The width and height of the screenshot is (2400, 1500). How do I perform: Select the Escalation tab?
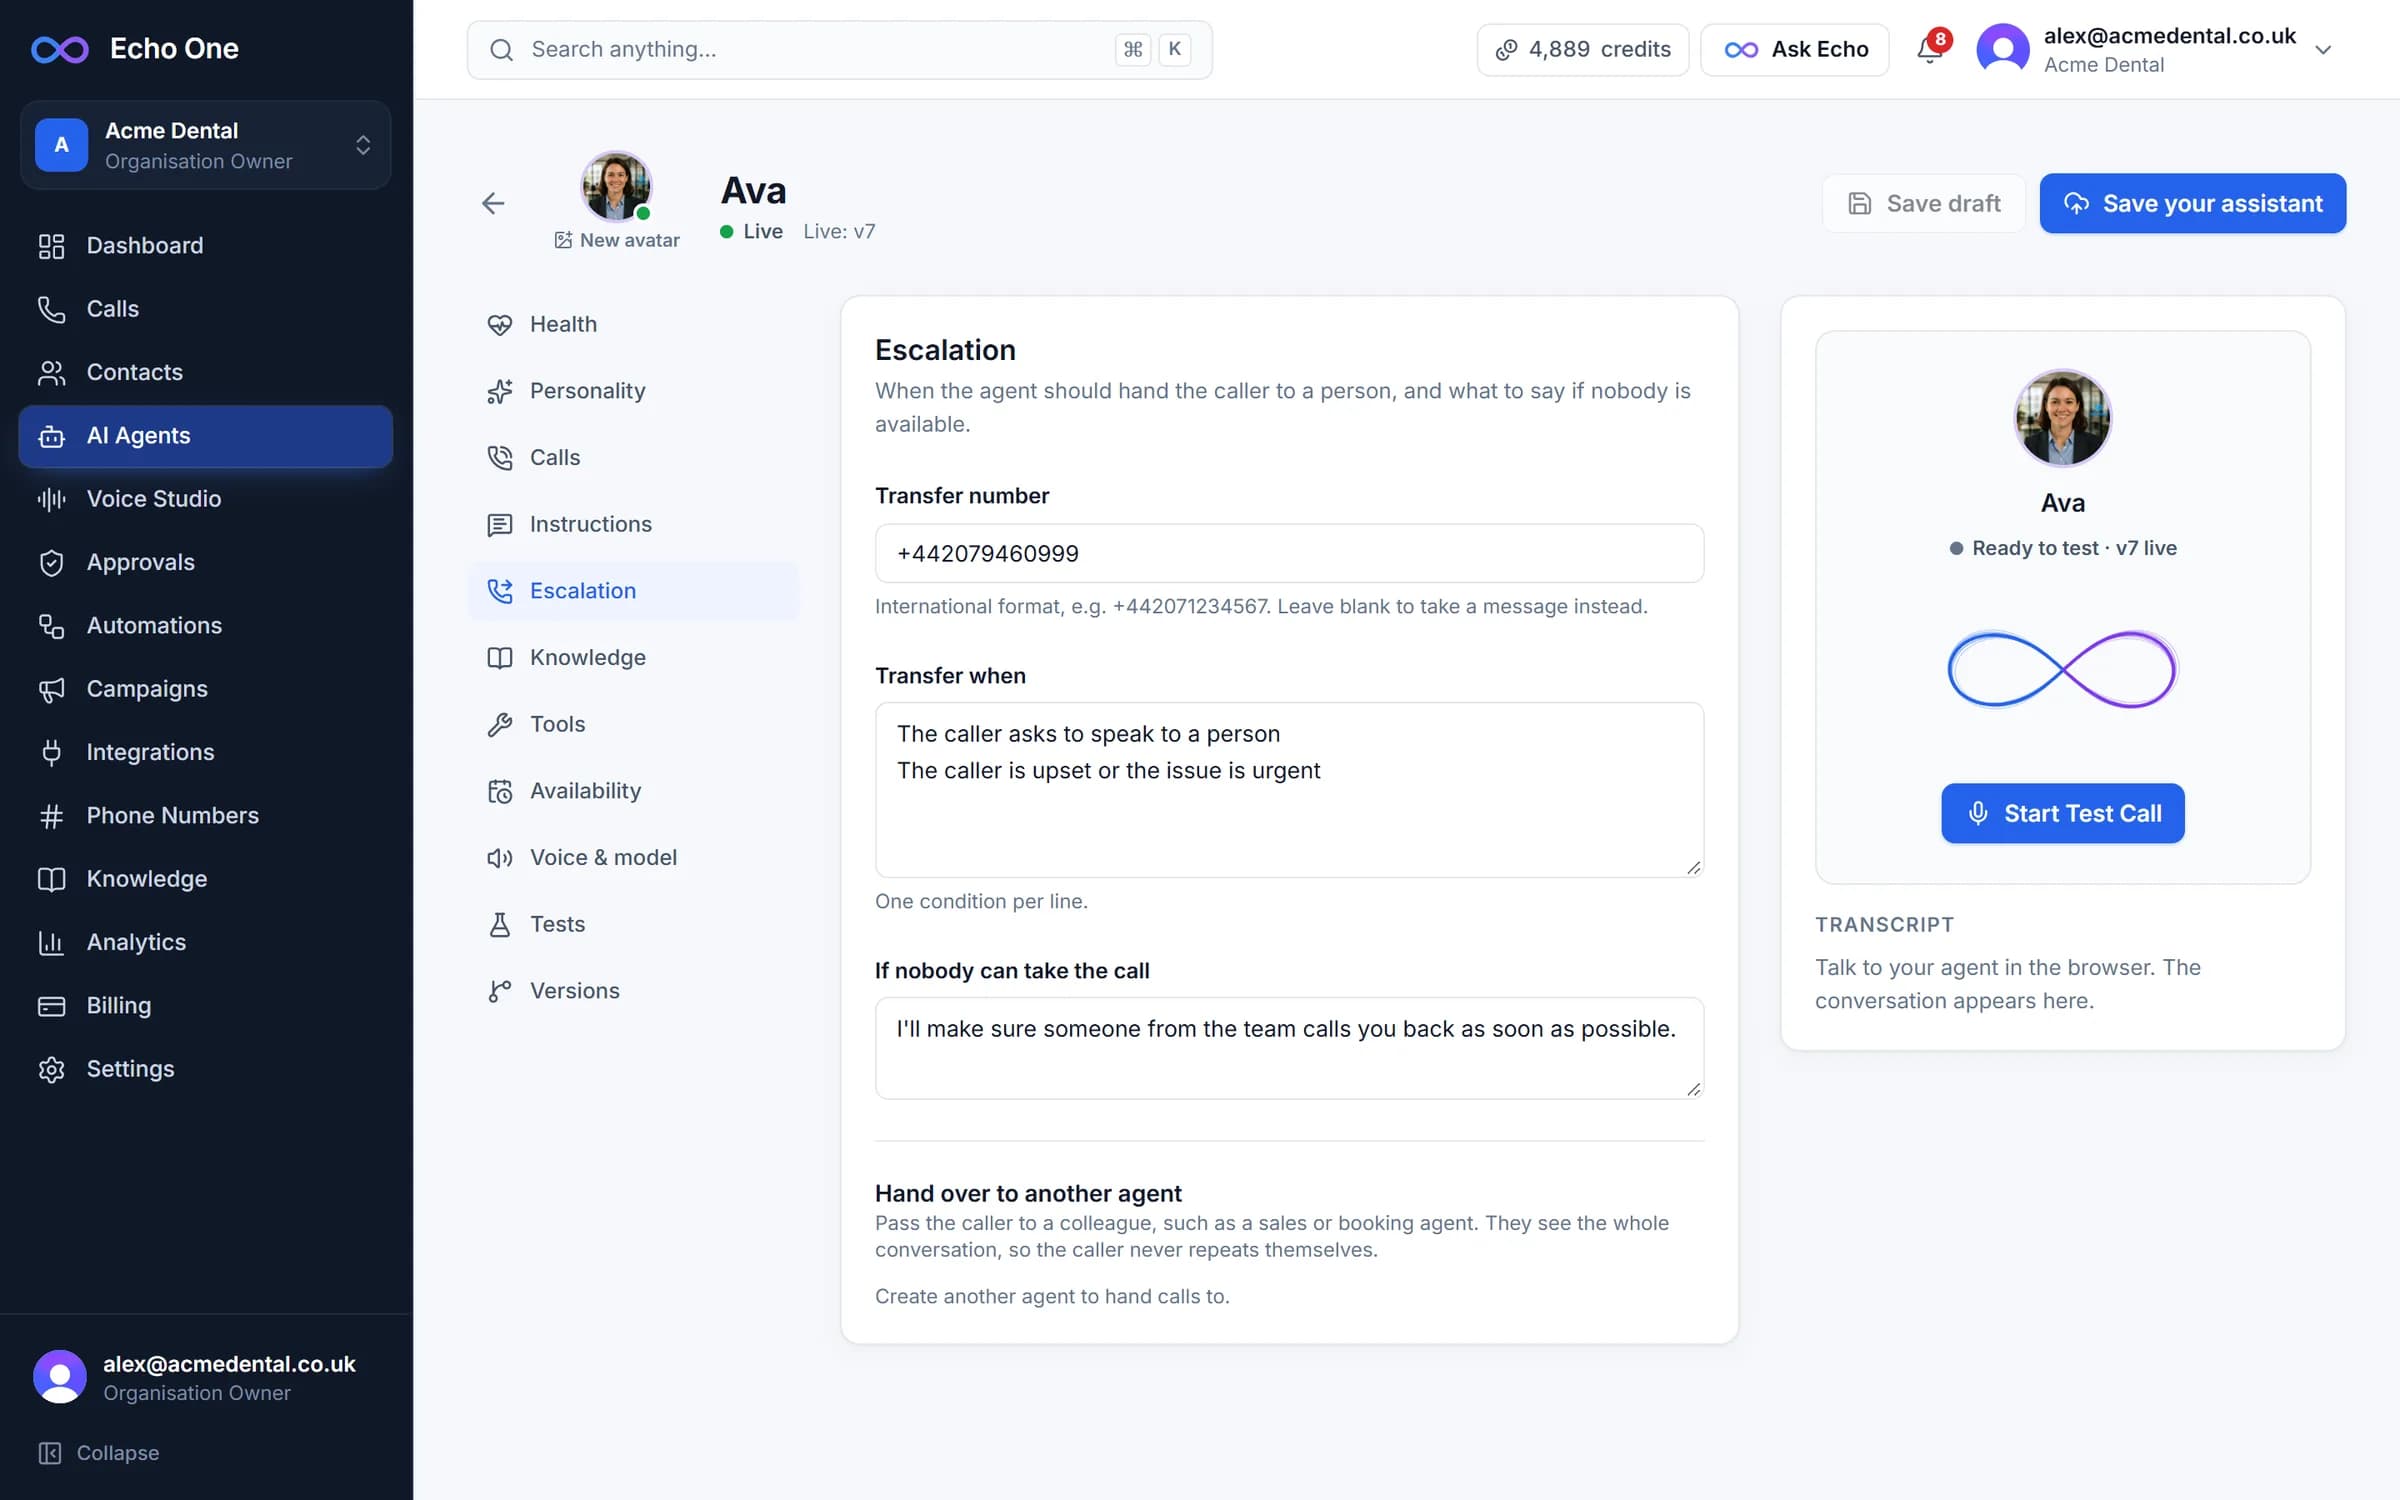[x=633, y=591]
